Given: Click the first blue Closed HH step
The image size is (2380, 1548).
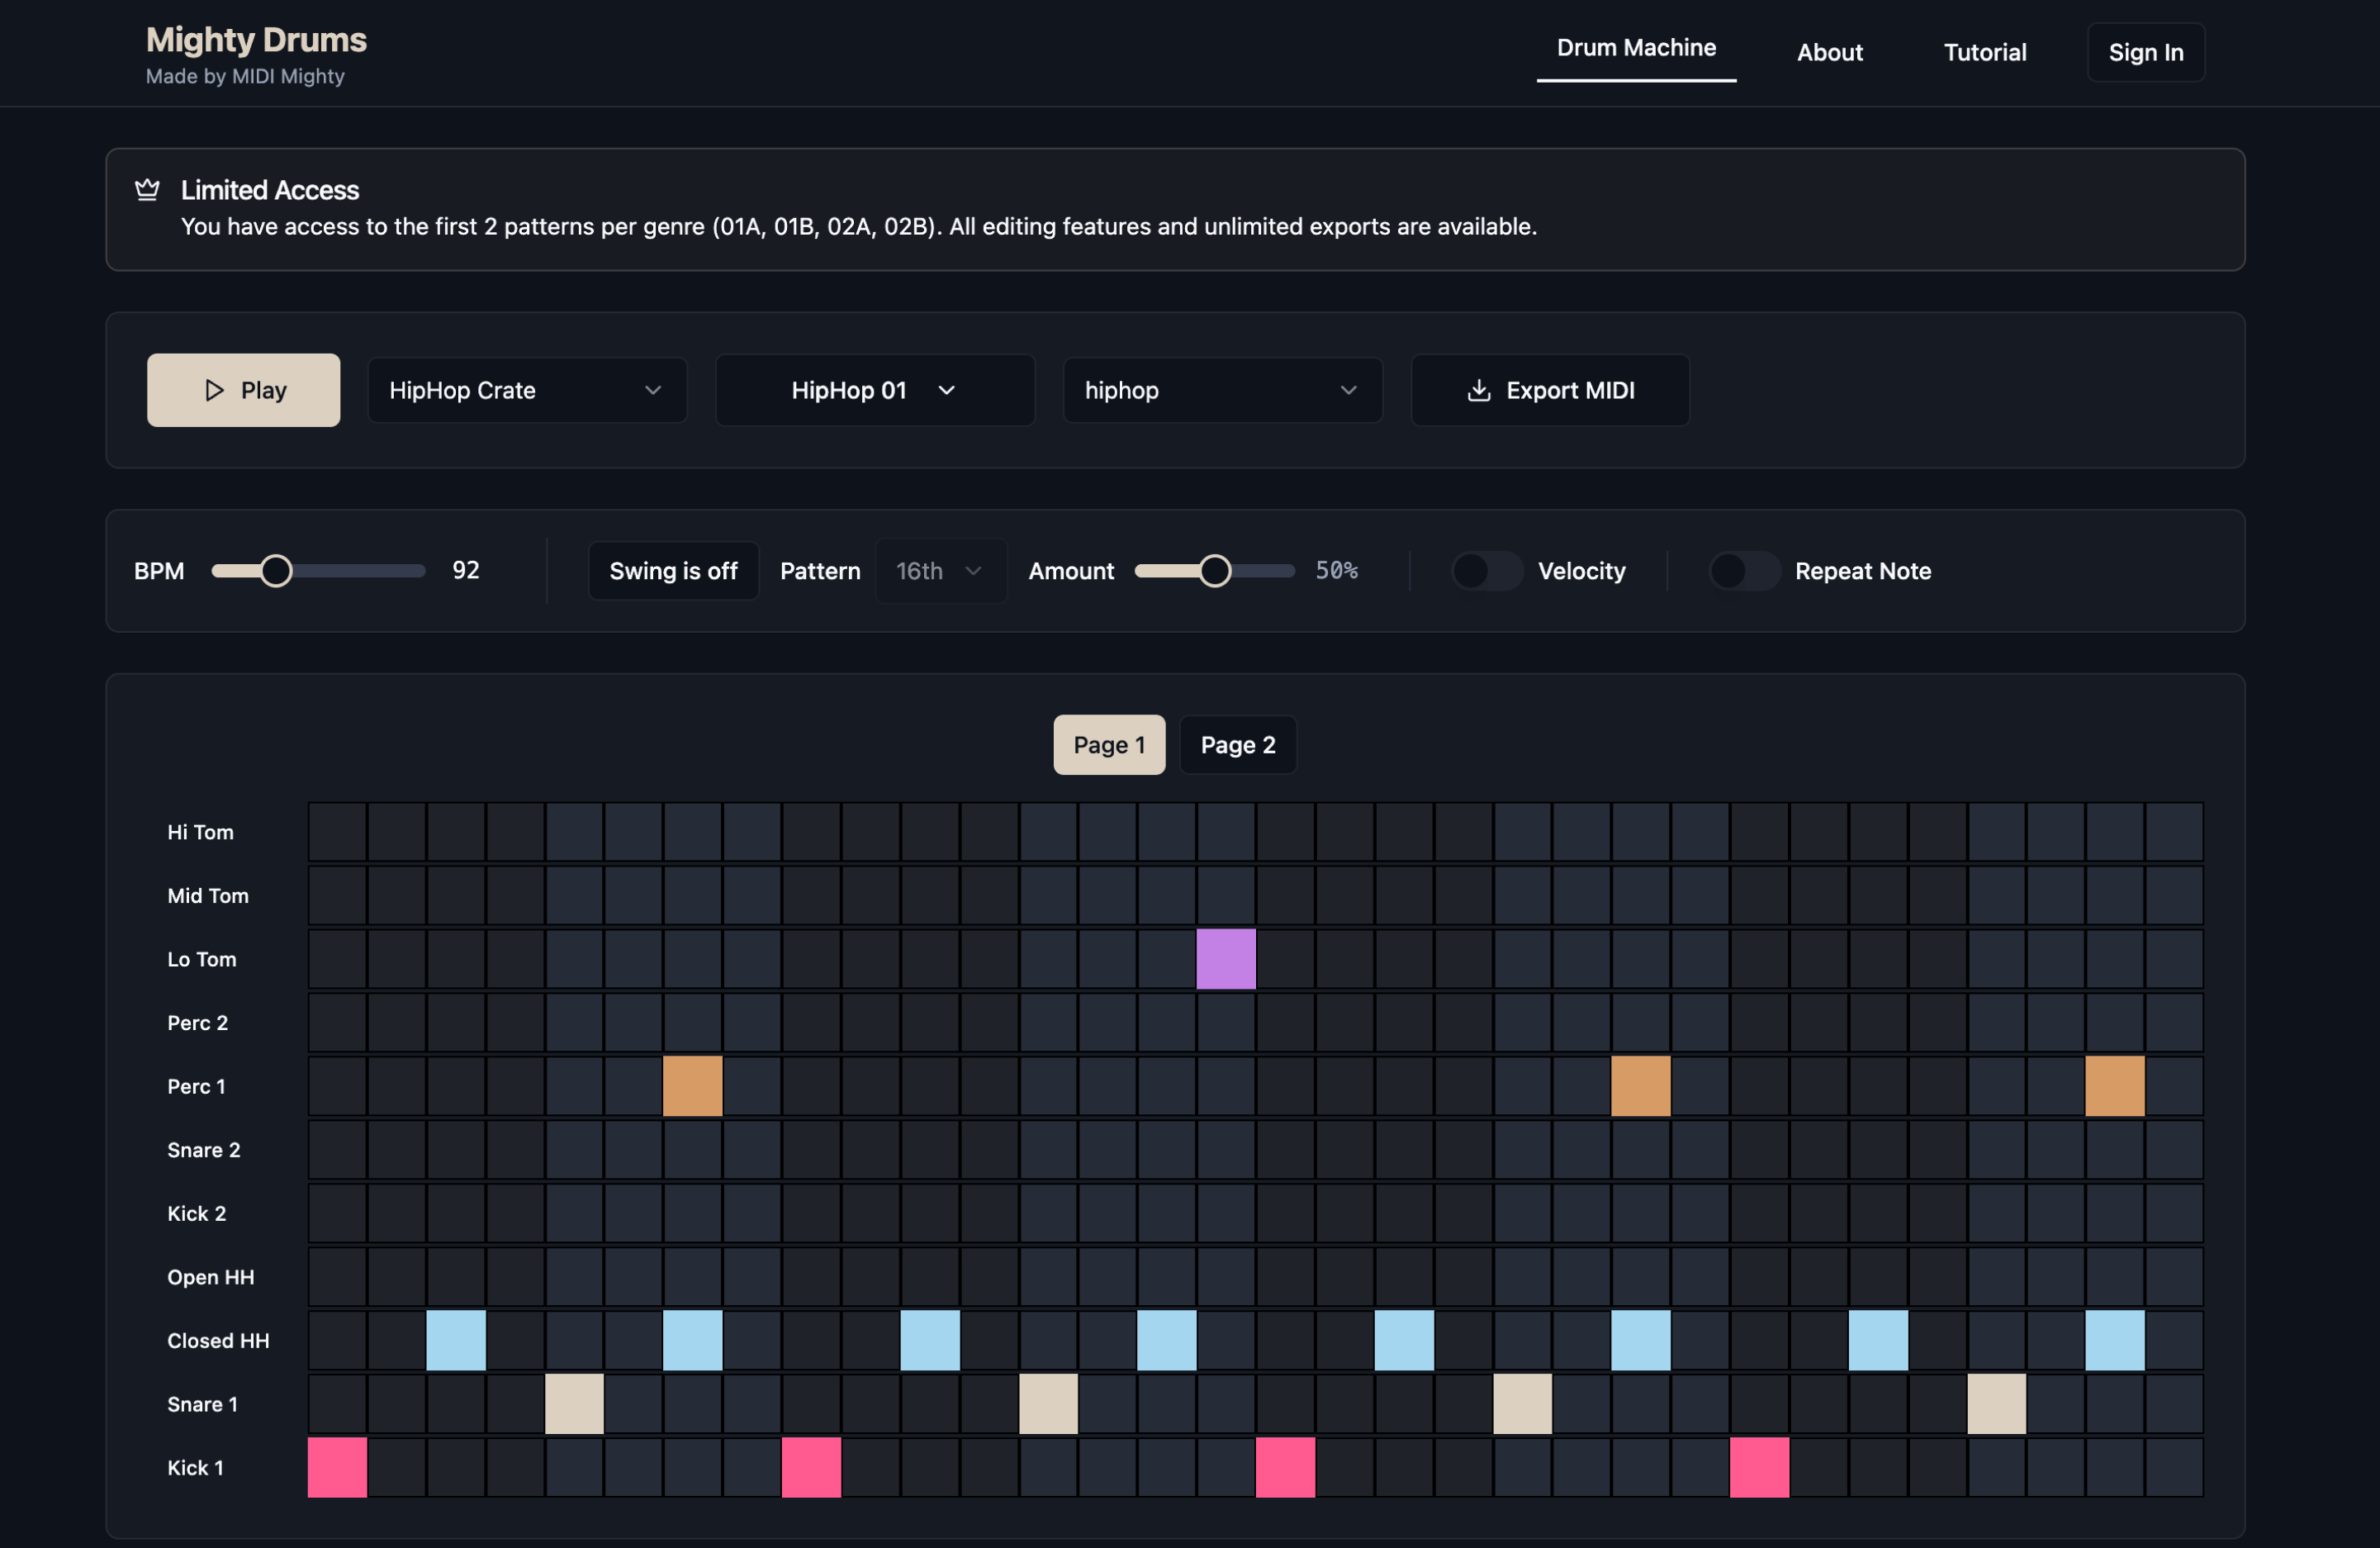Looking at the screenshot, I should [x=456, y=1340].
